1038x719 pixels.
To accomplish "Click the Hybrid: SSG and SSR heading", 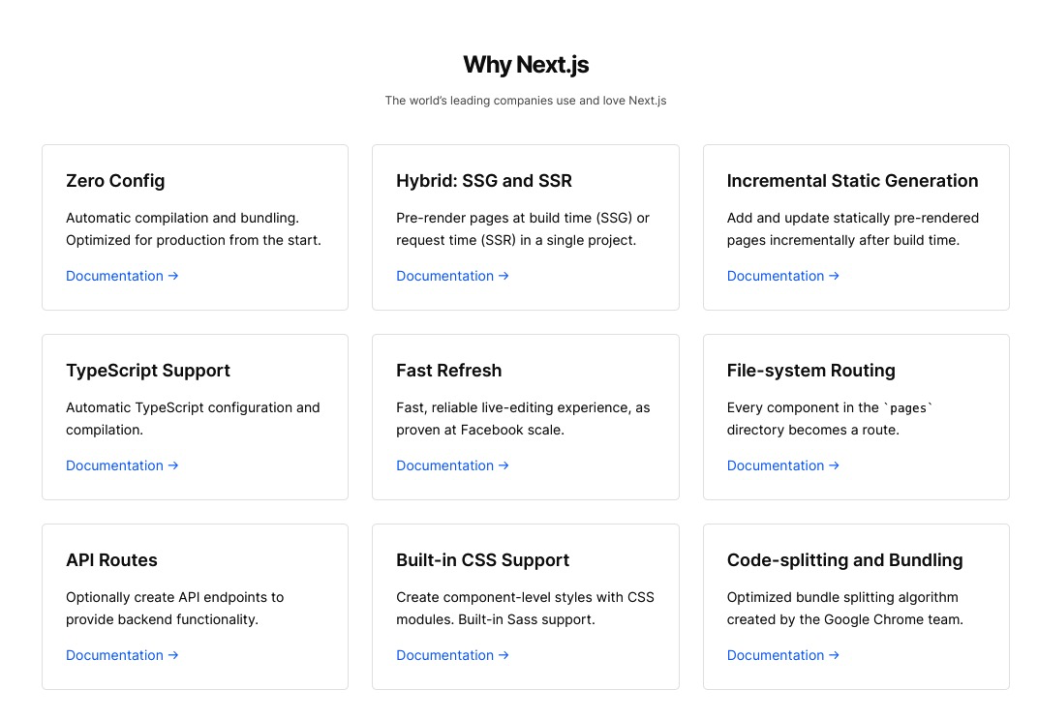I will pyautogui.click(x=484, y=181).
